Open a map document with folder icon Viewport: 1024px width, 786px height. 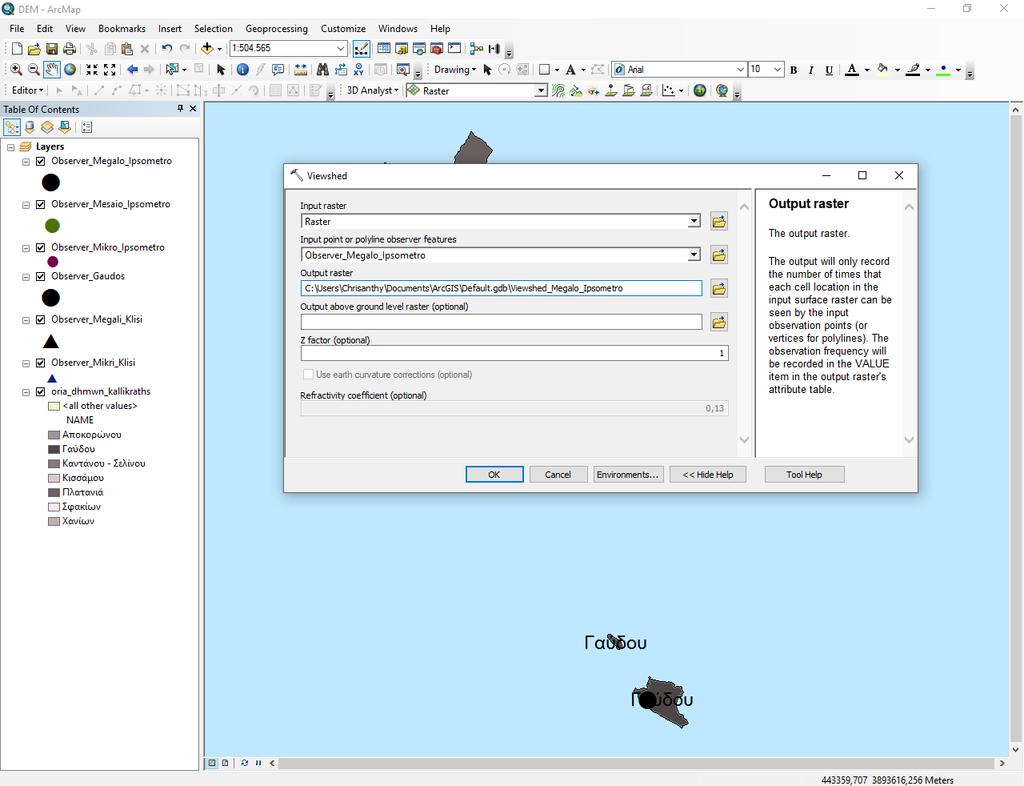pyautogui.click(x=34, y=48)
